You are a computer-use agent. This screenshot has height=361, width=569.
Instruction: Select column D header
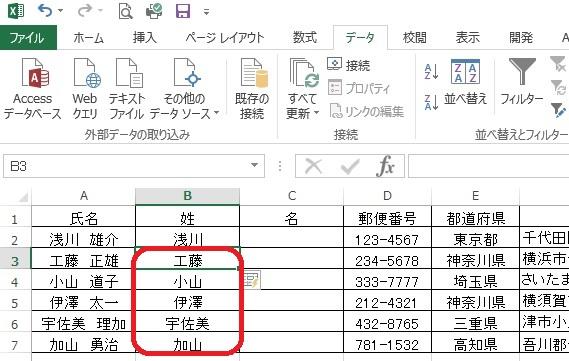point(387,196)
